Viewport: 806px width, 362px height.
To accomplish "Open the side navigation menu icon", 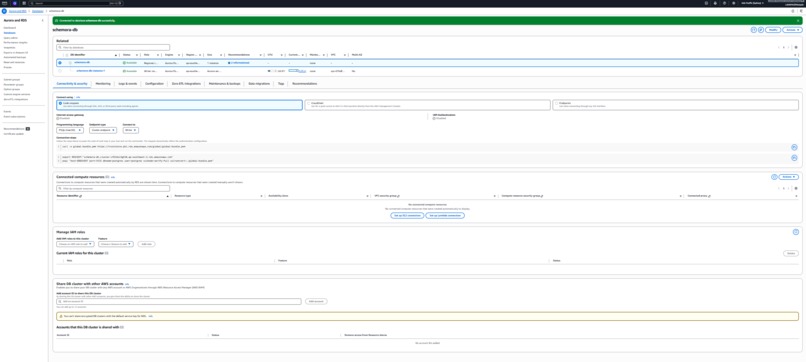I will click(x=4, y=11).
